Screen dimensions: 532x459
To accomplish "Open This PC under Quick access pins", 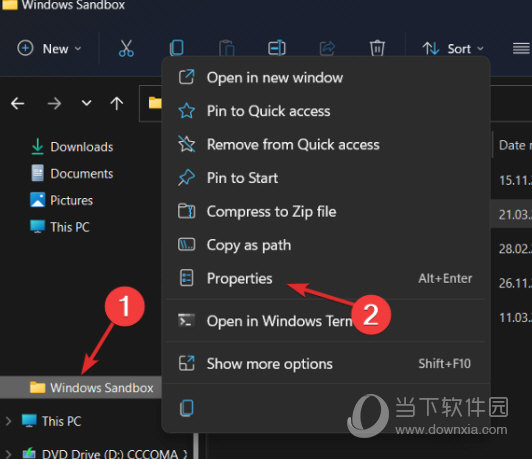I will click(x=60, y=227).
